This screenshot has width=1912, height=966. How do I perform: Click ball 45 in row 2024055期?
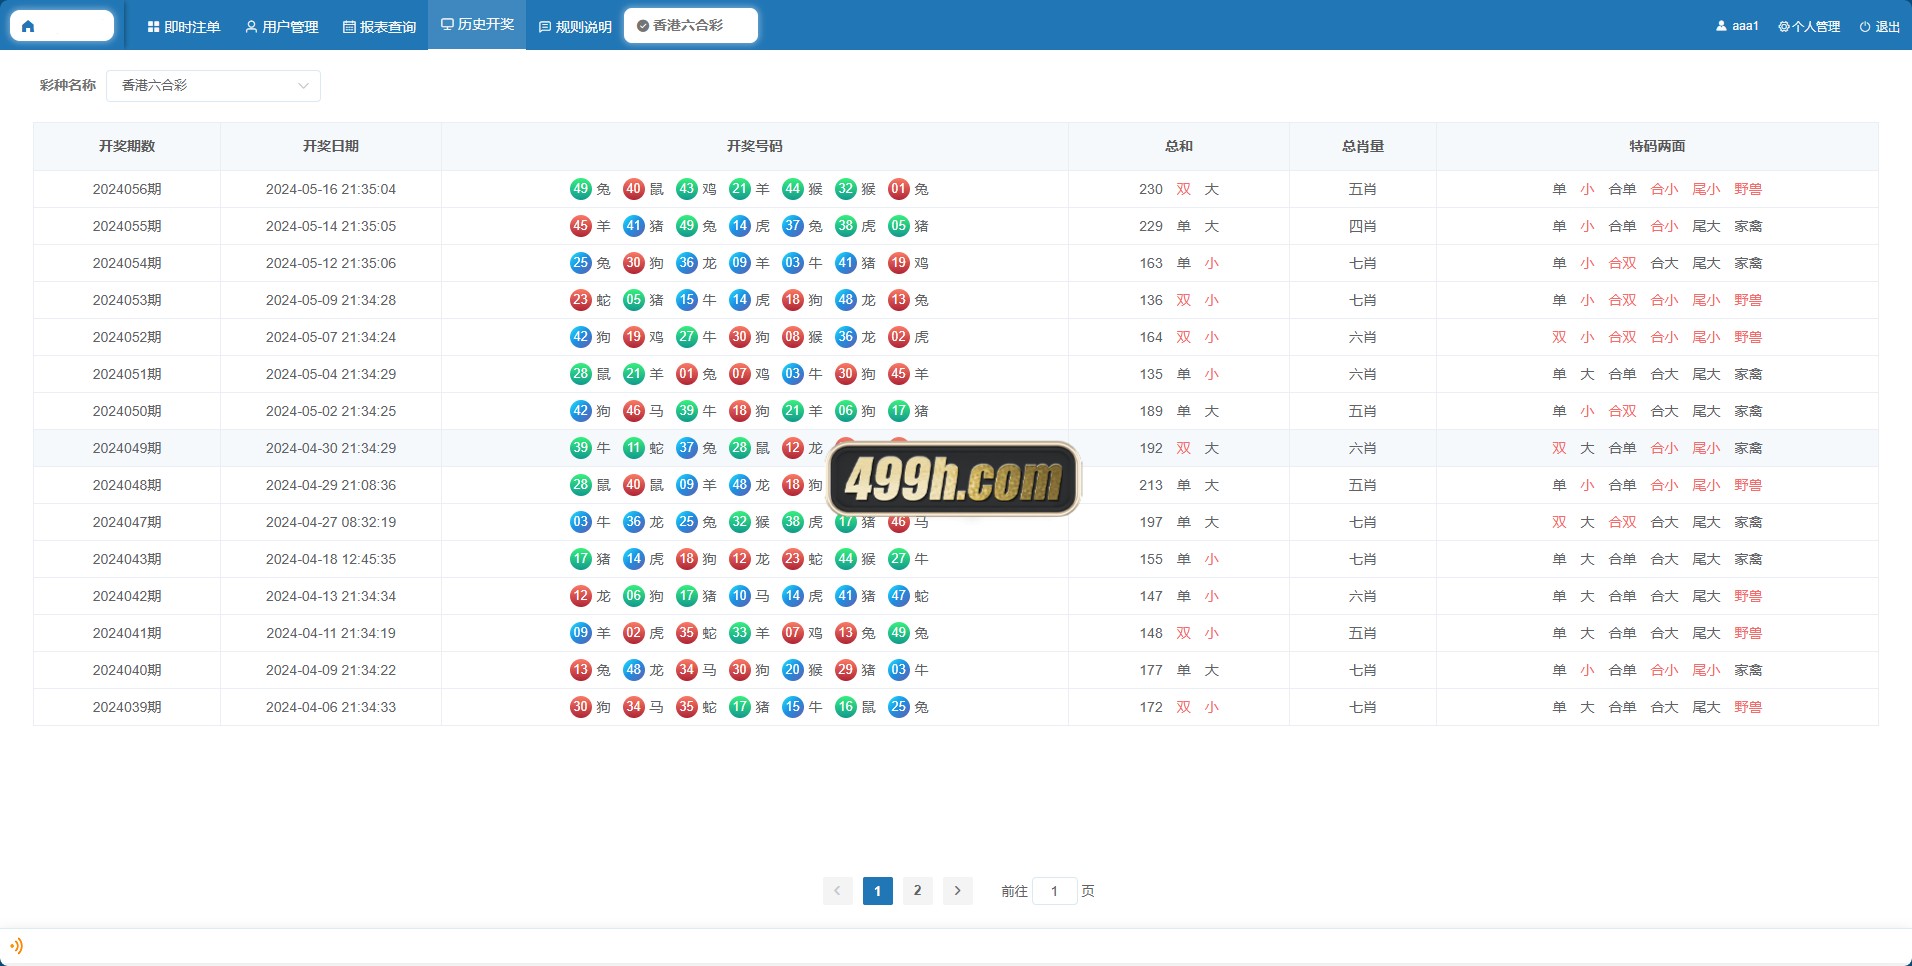click(x=581, y=225)
